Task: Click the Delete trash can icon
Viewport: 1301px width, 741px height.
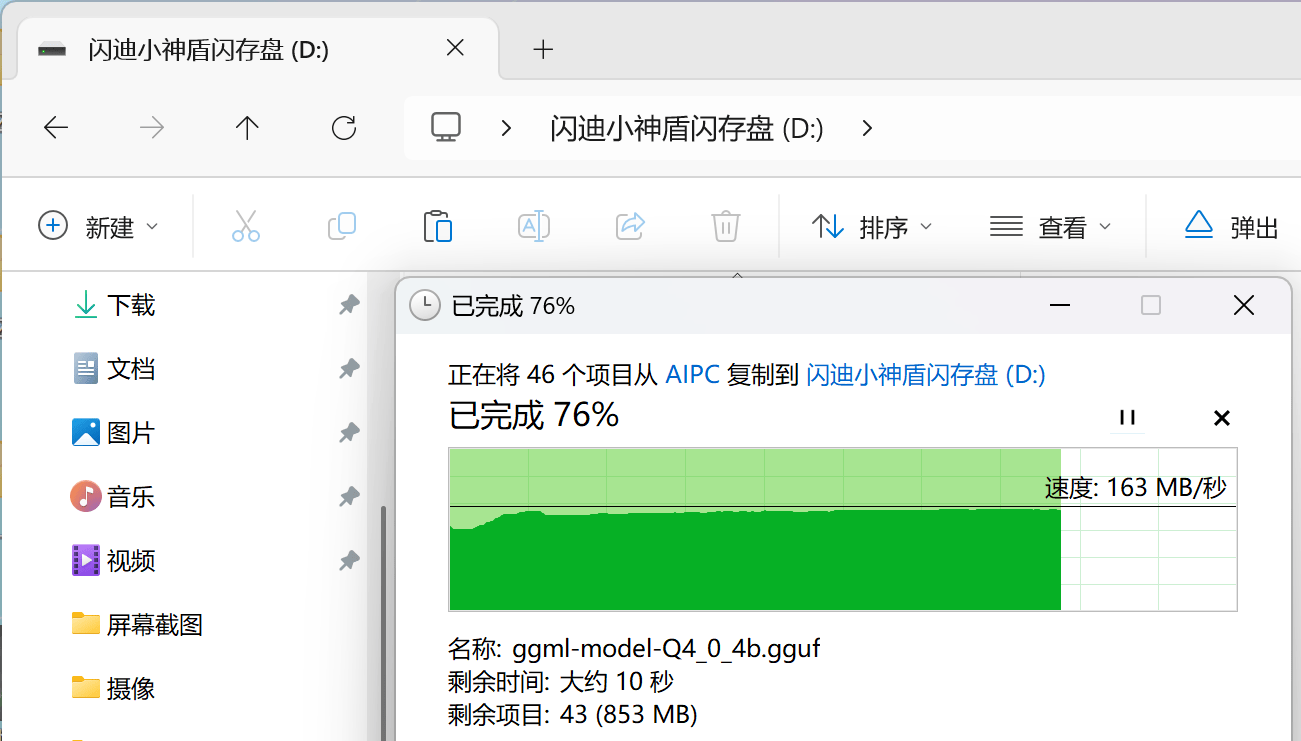Action: 725,227
